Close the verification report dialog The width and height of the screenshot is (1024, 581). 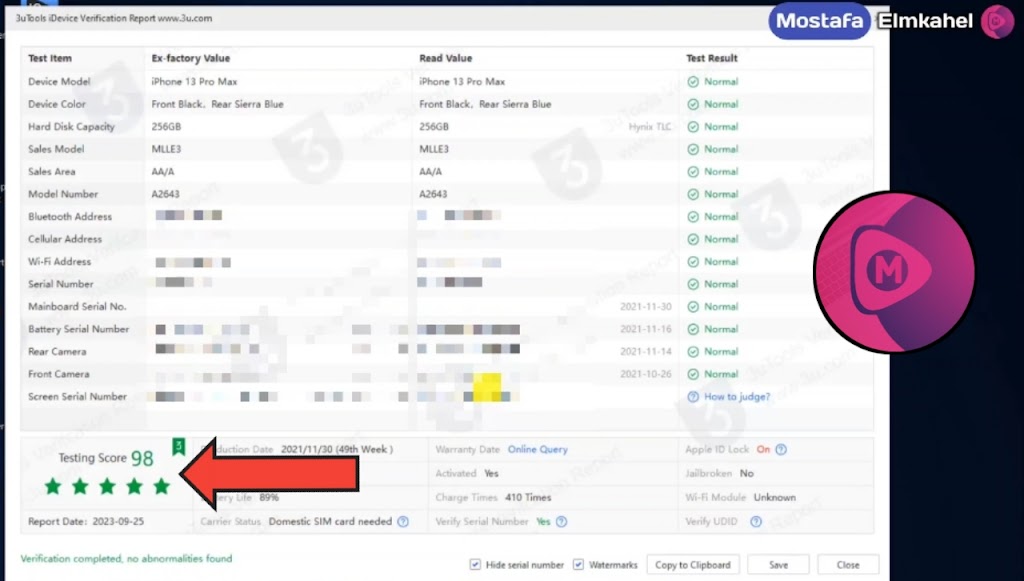848,565
